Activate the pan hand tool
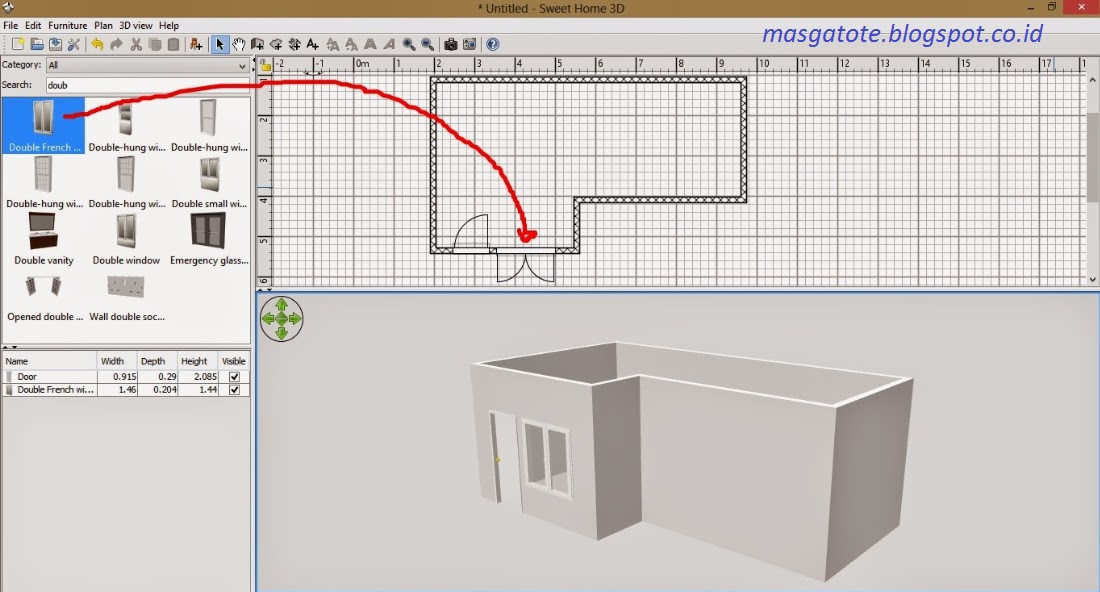The height and width of the screenshot is (592, 1100). [237, 44]
